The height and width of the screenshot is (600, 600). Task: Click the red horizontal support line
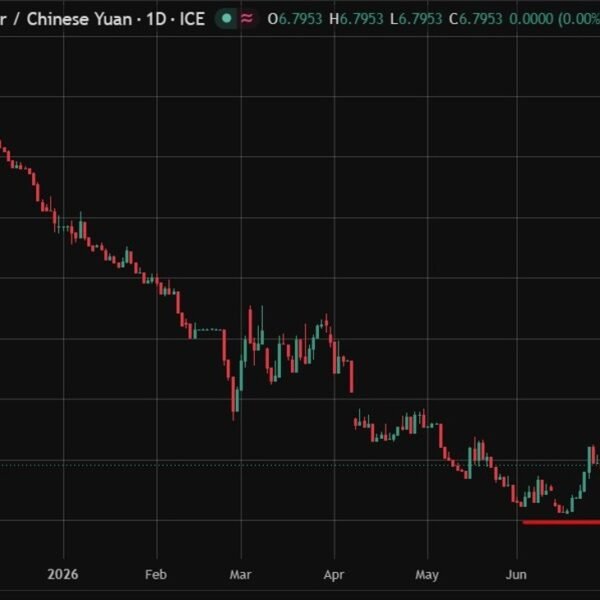tap(561, 522)
